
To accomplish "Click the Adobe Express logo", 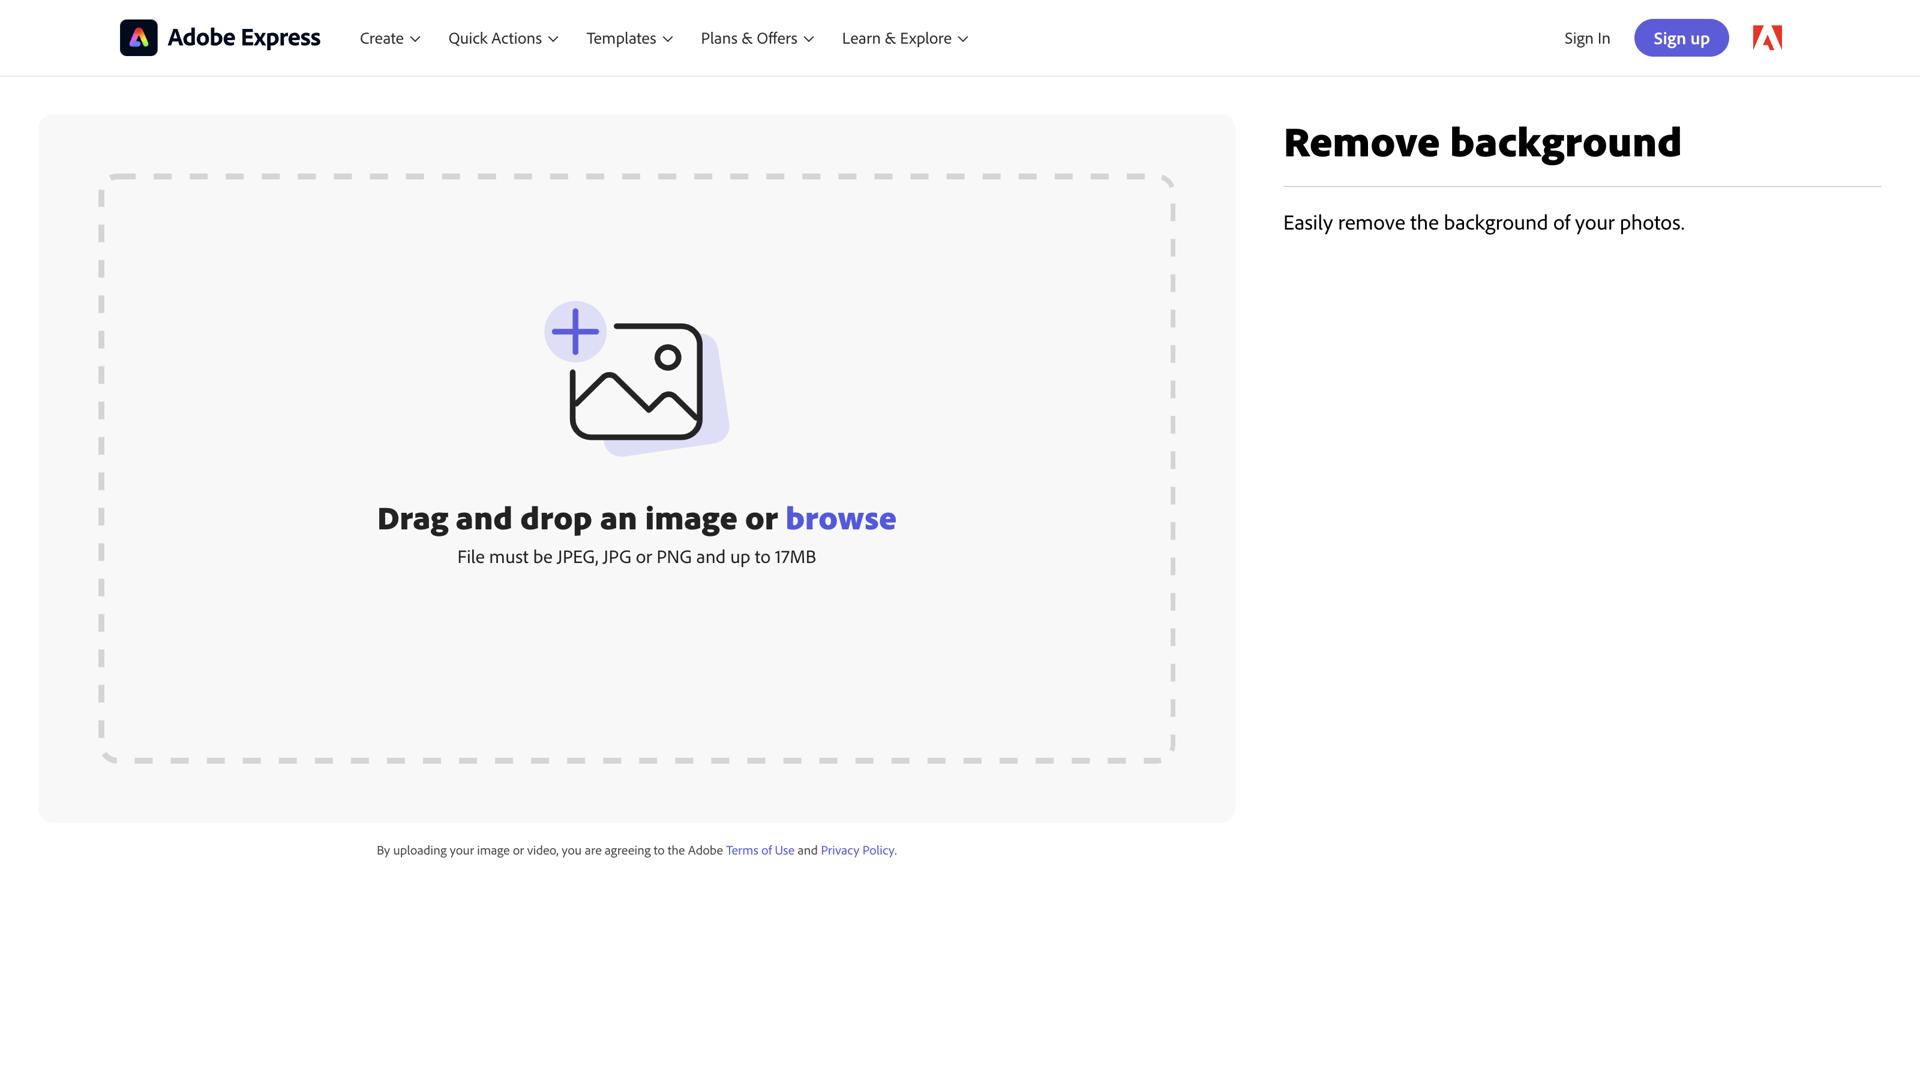I will tap(220, 37).
